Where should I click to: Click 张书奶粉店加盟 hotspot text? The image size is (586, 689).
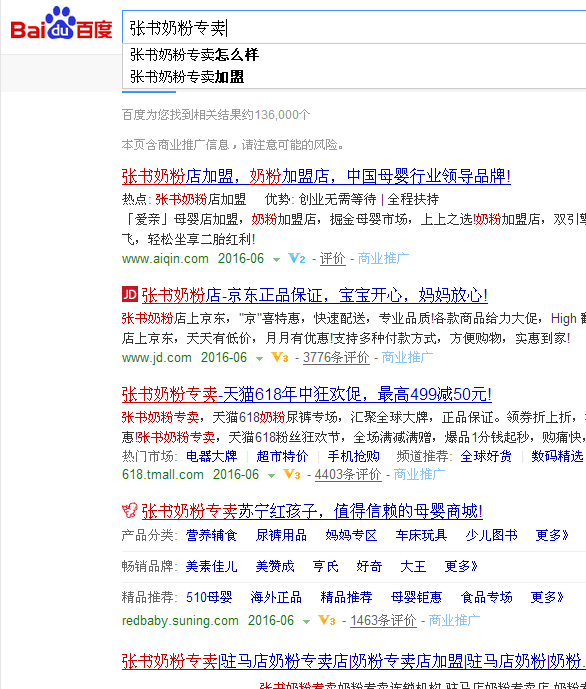[x=200, y=199]
